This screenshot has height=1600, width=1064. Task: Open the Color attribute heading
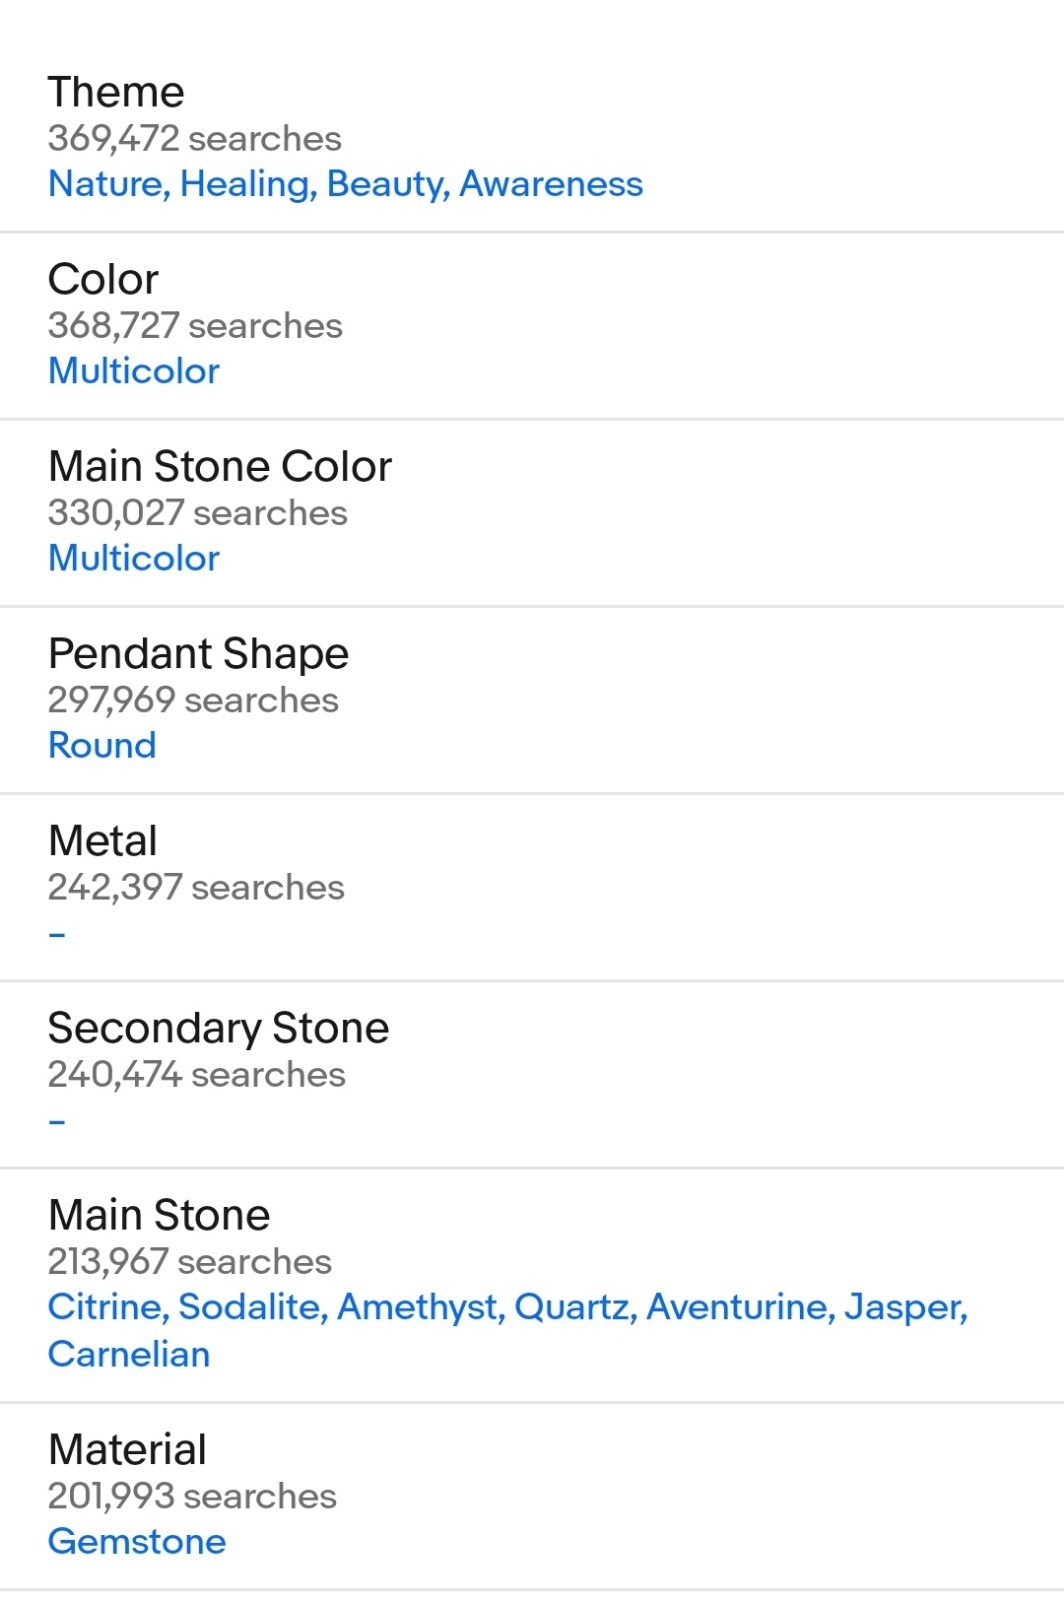[103, 279]
